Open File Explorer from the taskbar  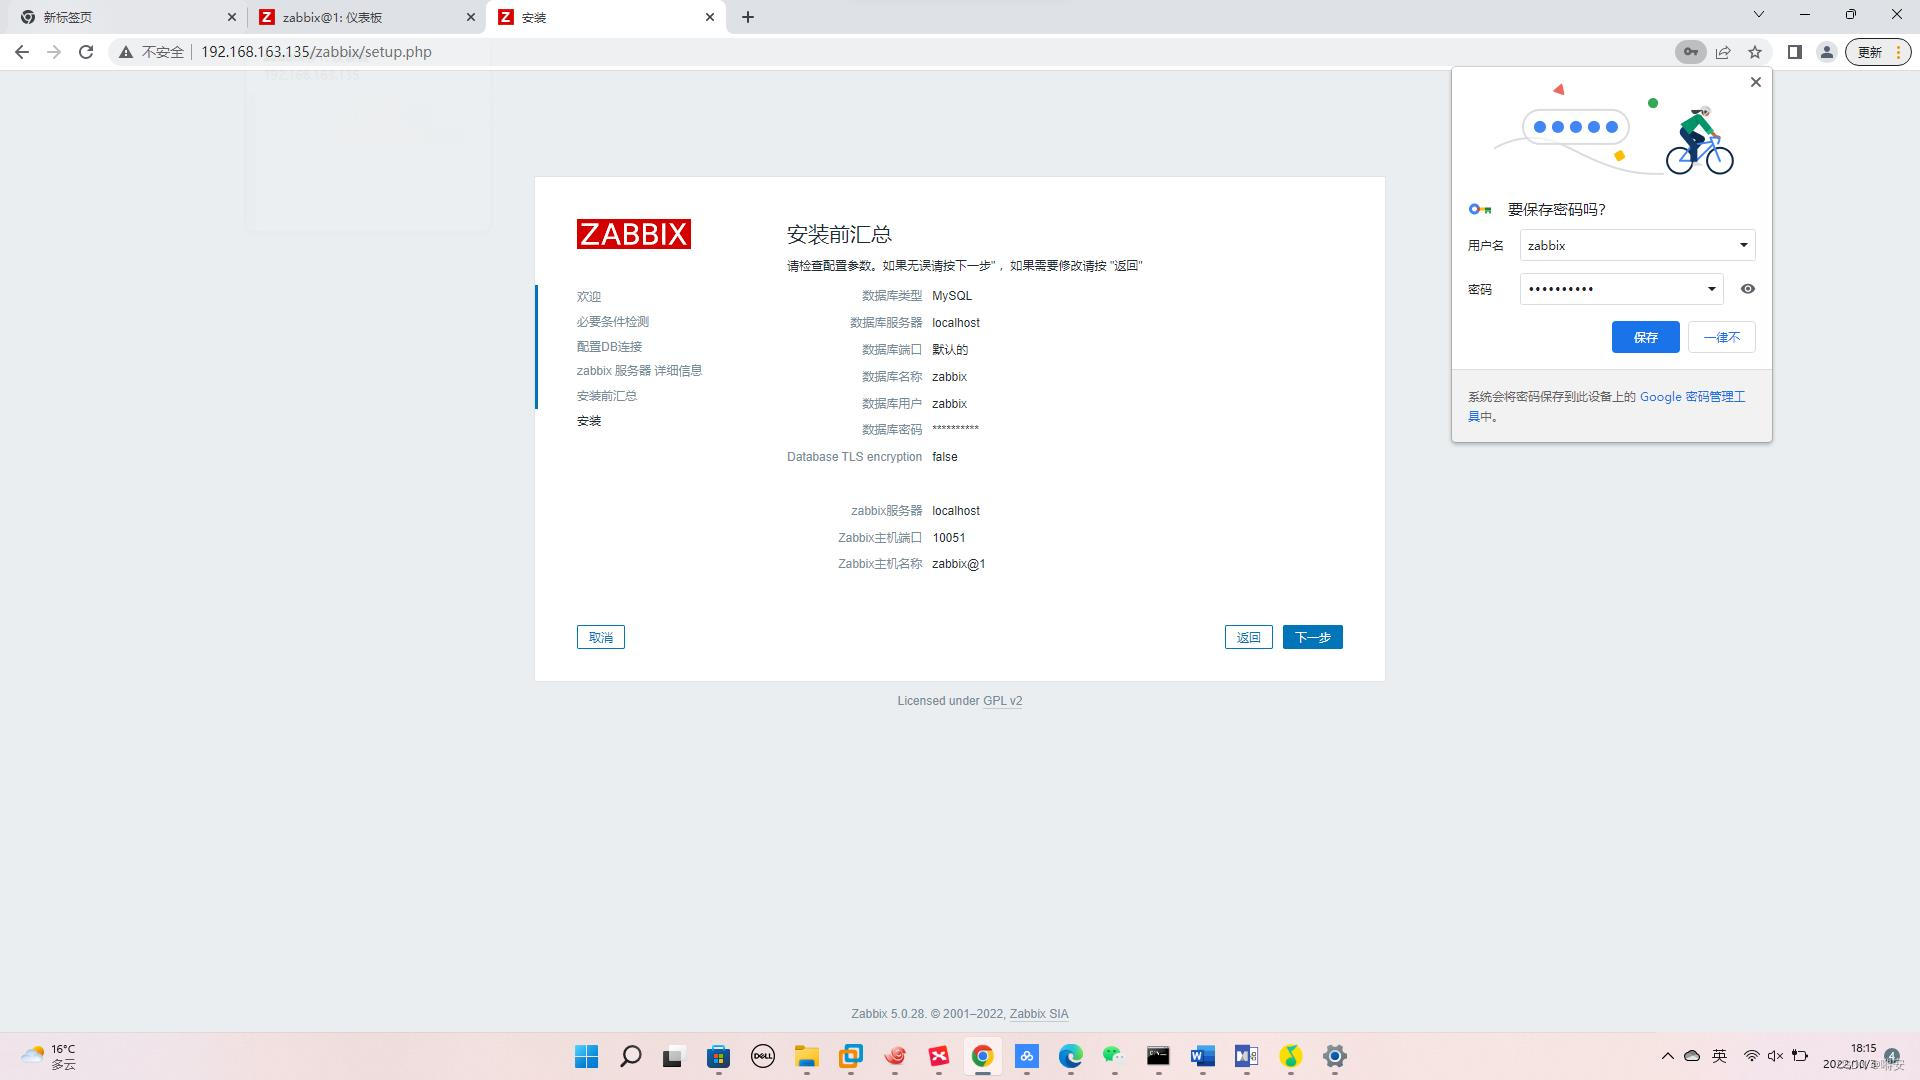click(x=807, y=1056)
